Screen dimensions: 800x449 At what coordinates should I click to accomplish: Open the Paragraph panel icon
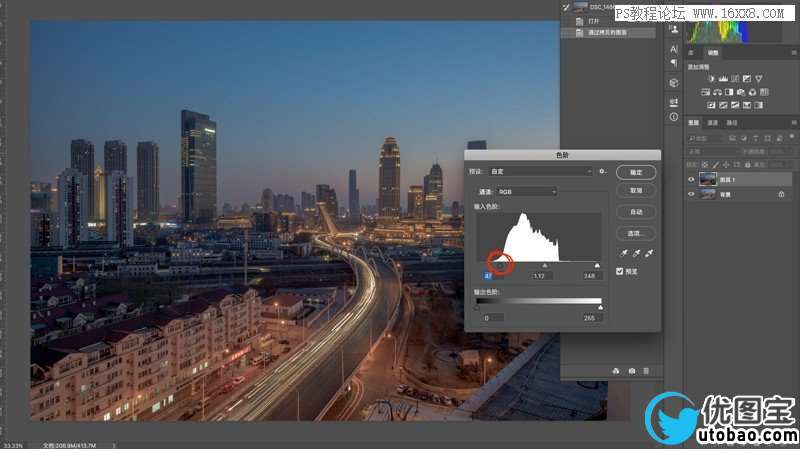[673, 63]
